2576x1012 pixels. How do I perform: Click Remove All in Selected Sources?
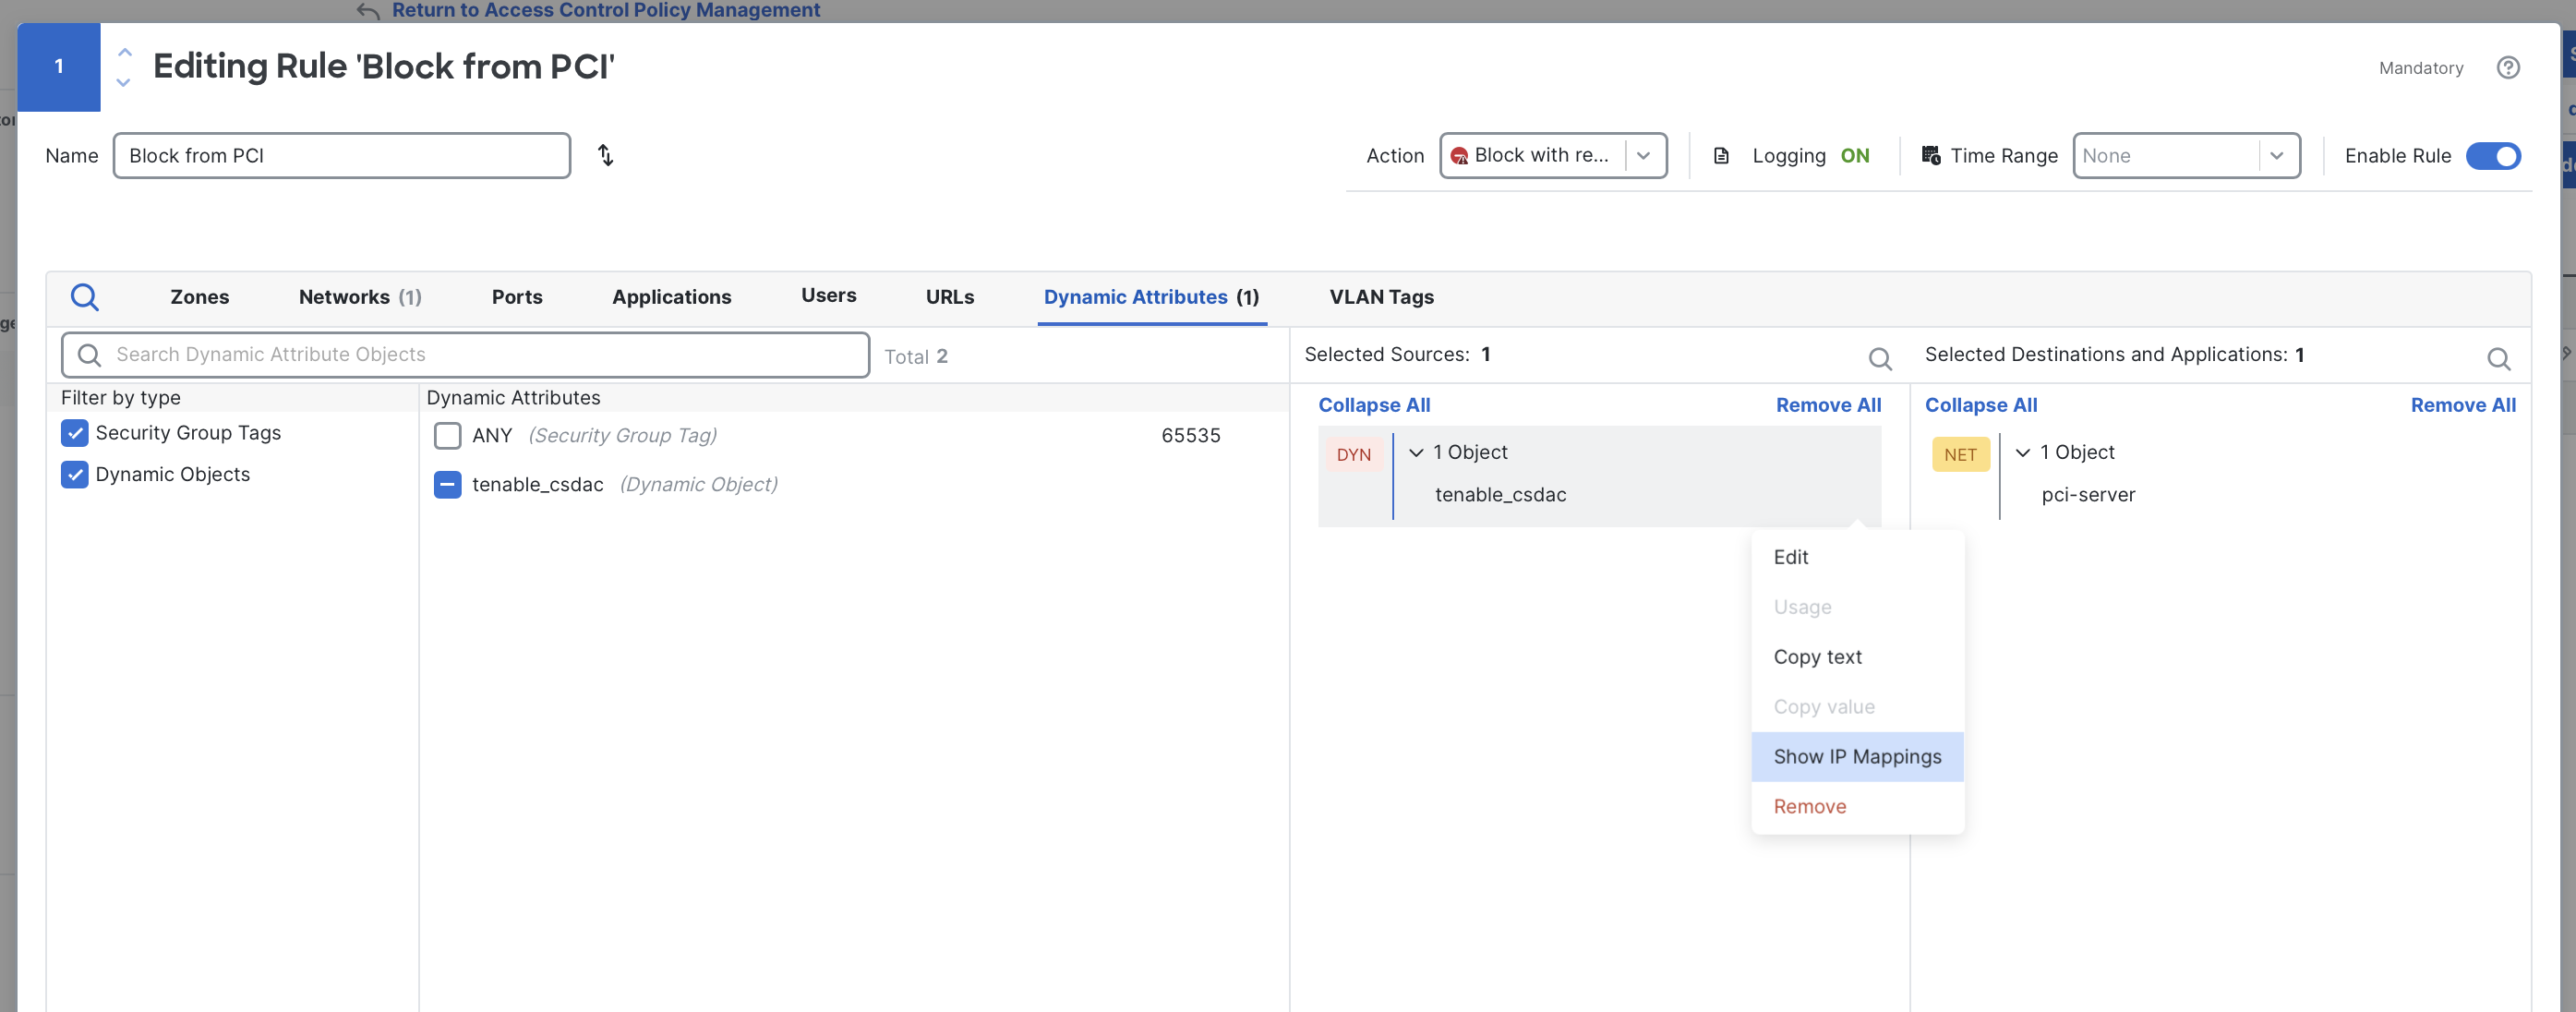click(x=1827, y=405)
